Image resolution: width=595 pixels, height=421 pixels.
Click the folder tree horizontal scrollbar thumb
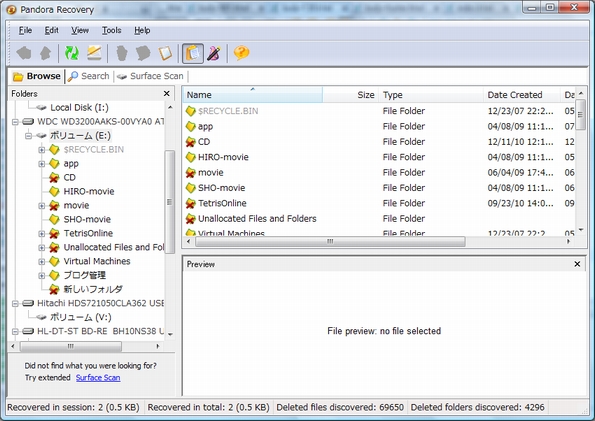71,346
